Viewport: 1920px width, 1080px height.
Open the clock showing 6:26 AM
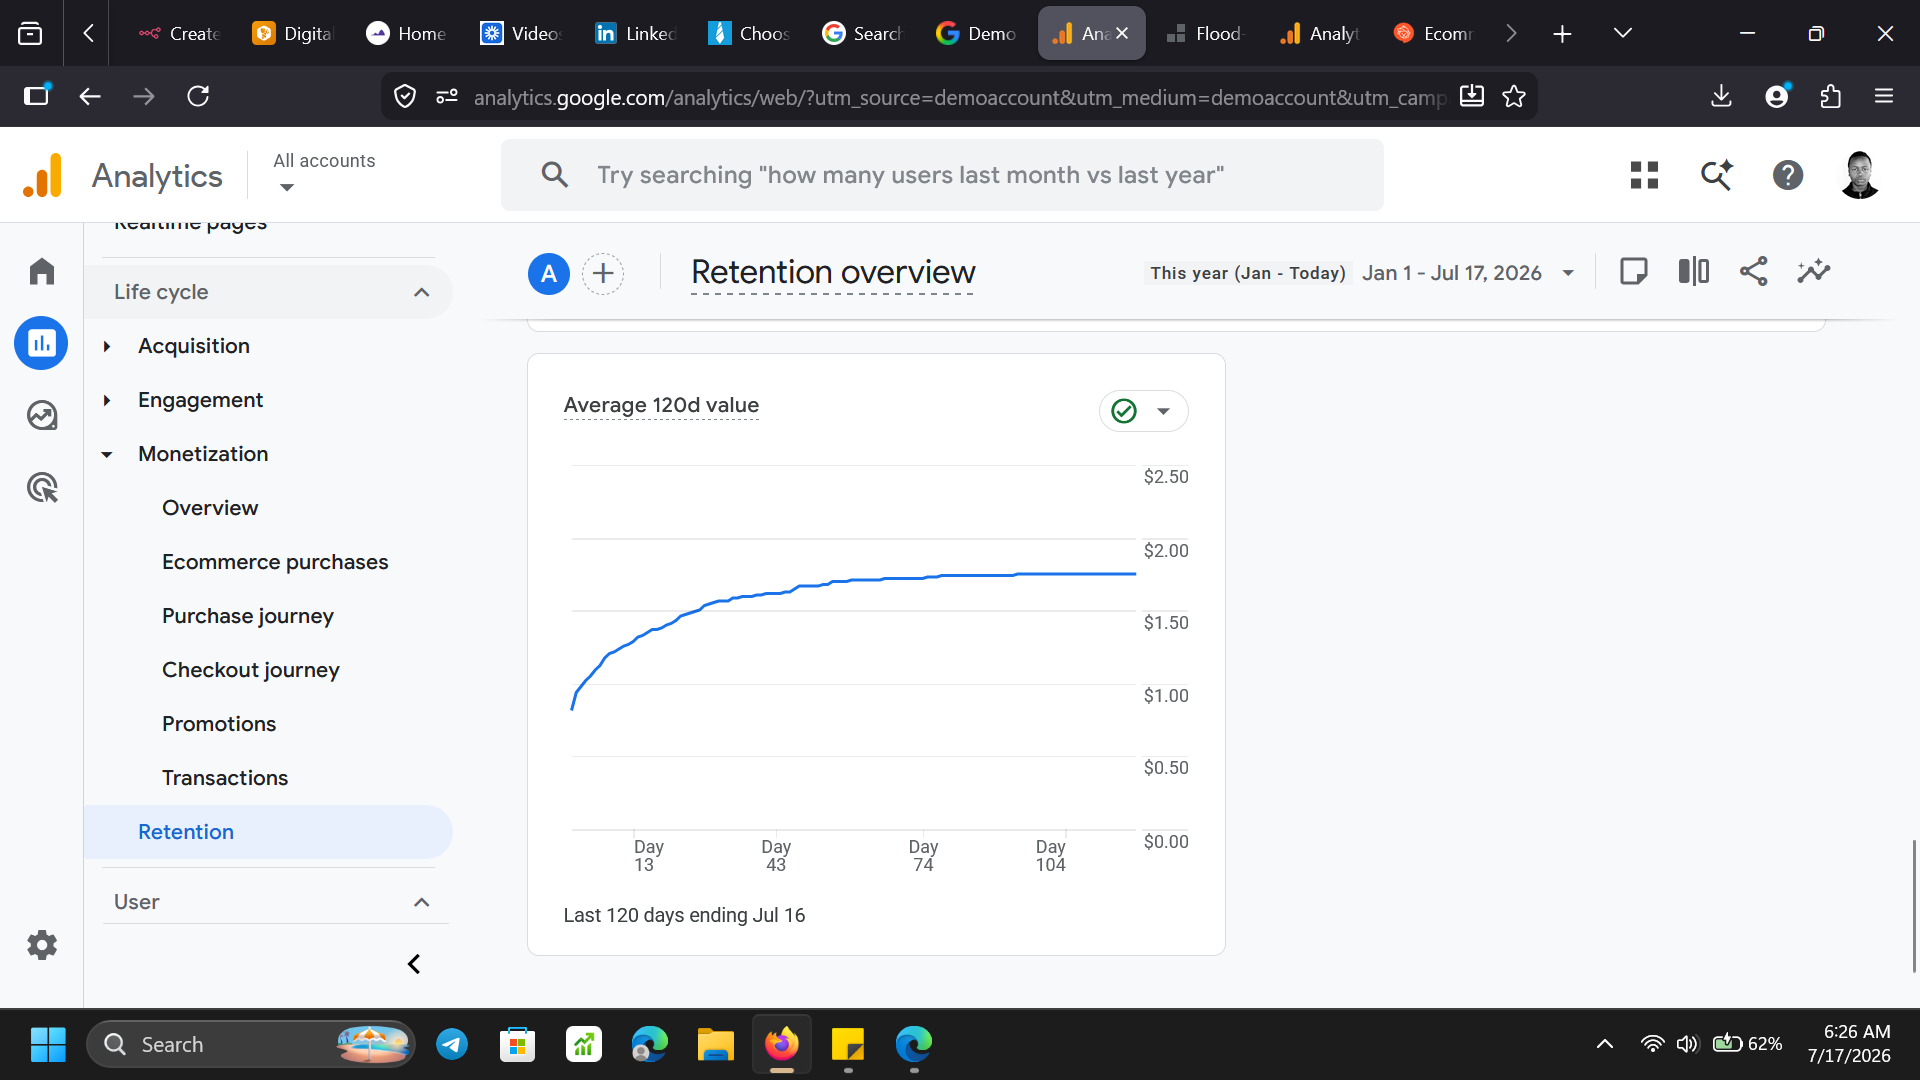[x=1856, y=1033]
